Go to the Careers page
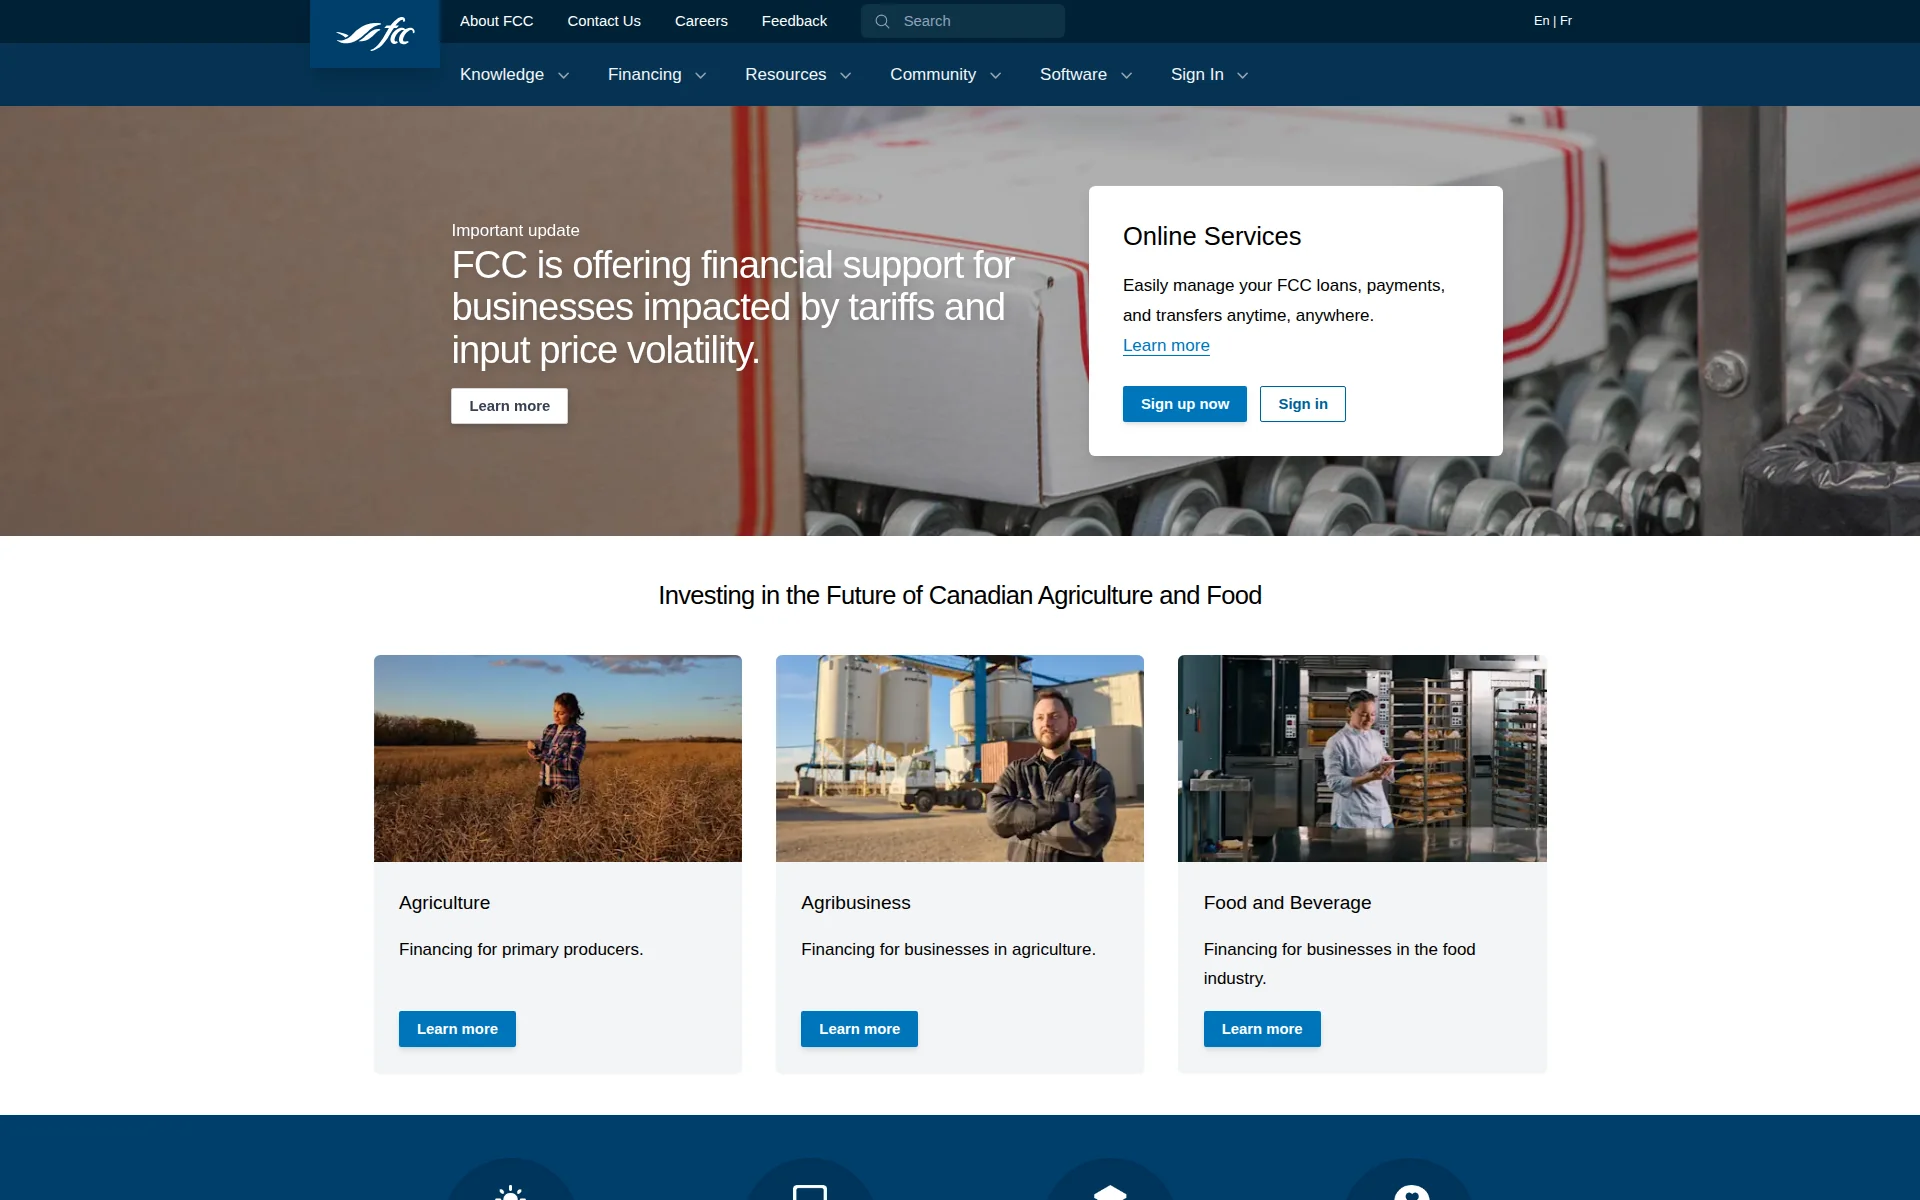 click(701, 21)
